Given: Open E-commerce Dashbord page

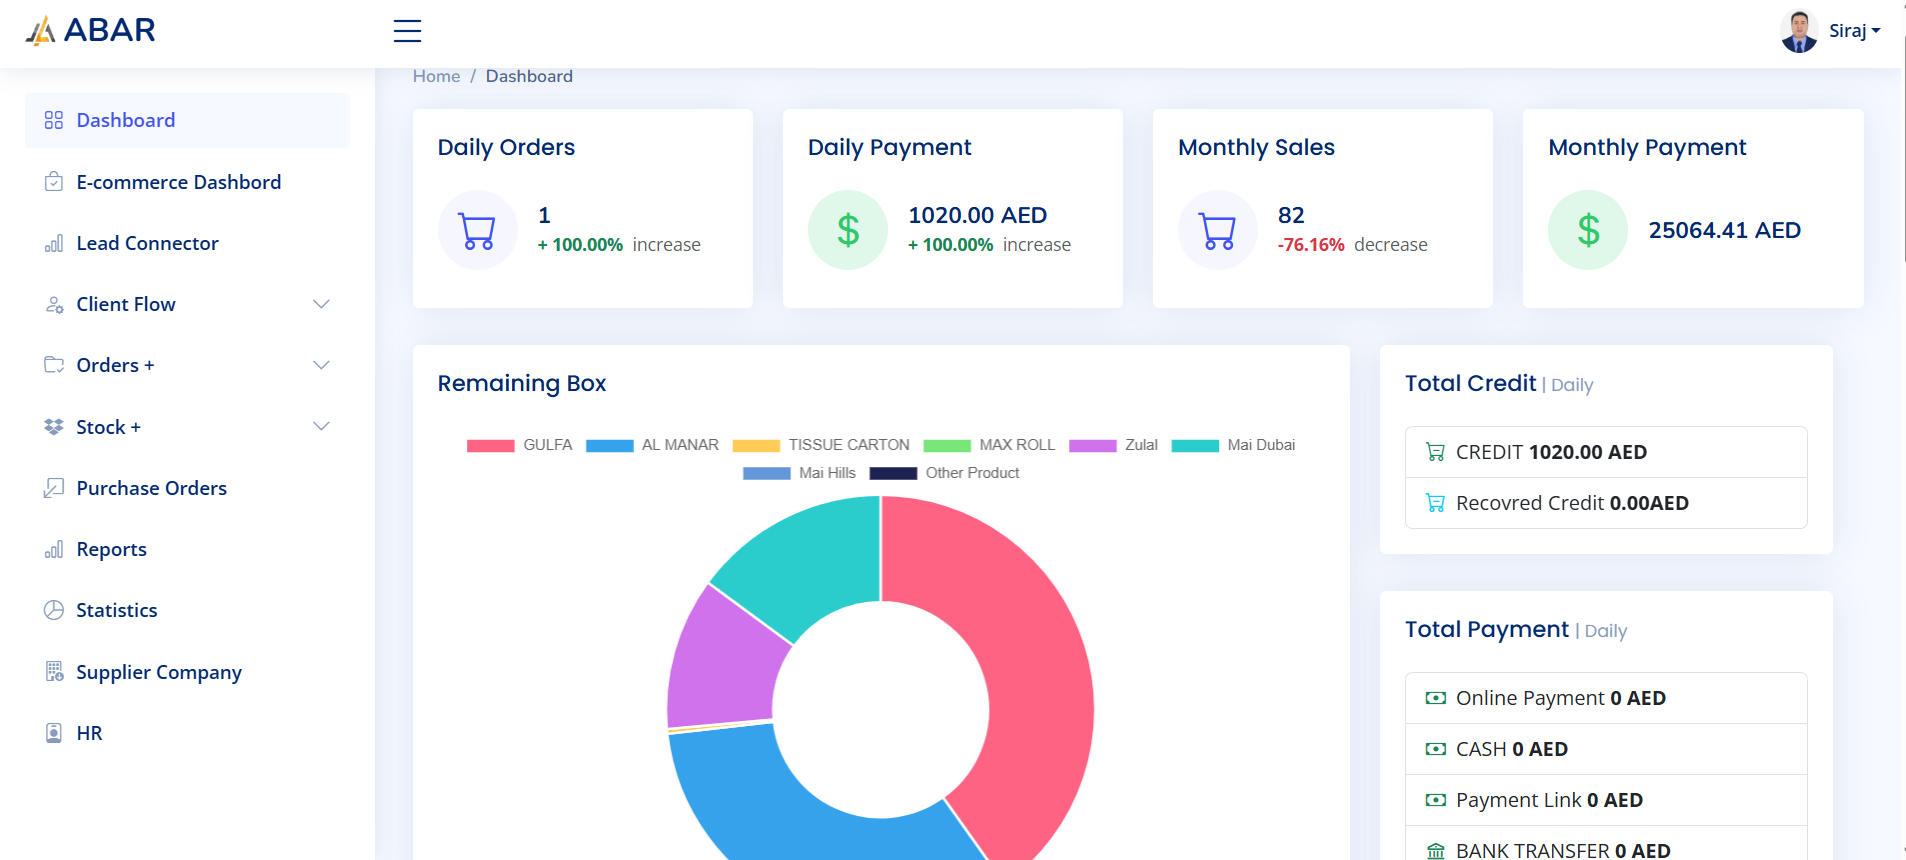Looking at the screenshot, I should [187, 182].
